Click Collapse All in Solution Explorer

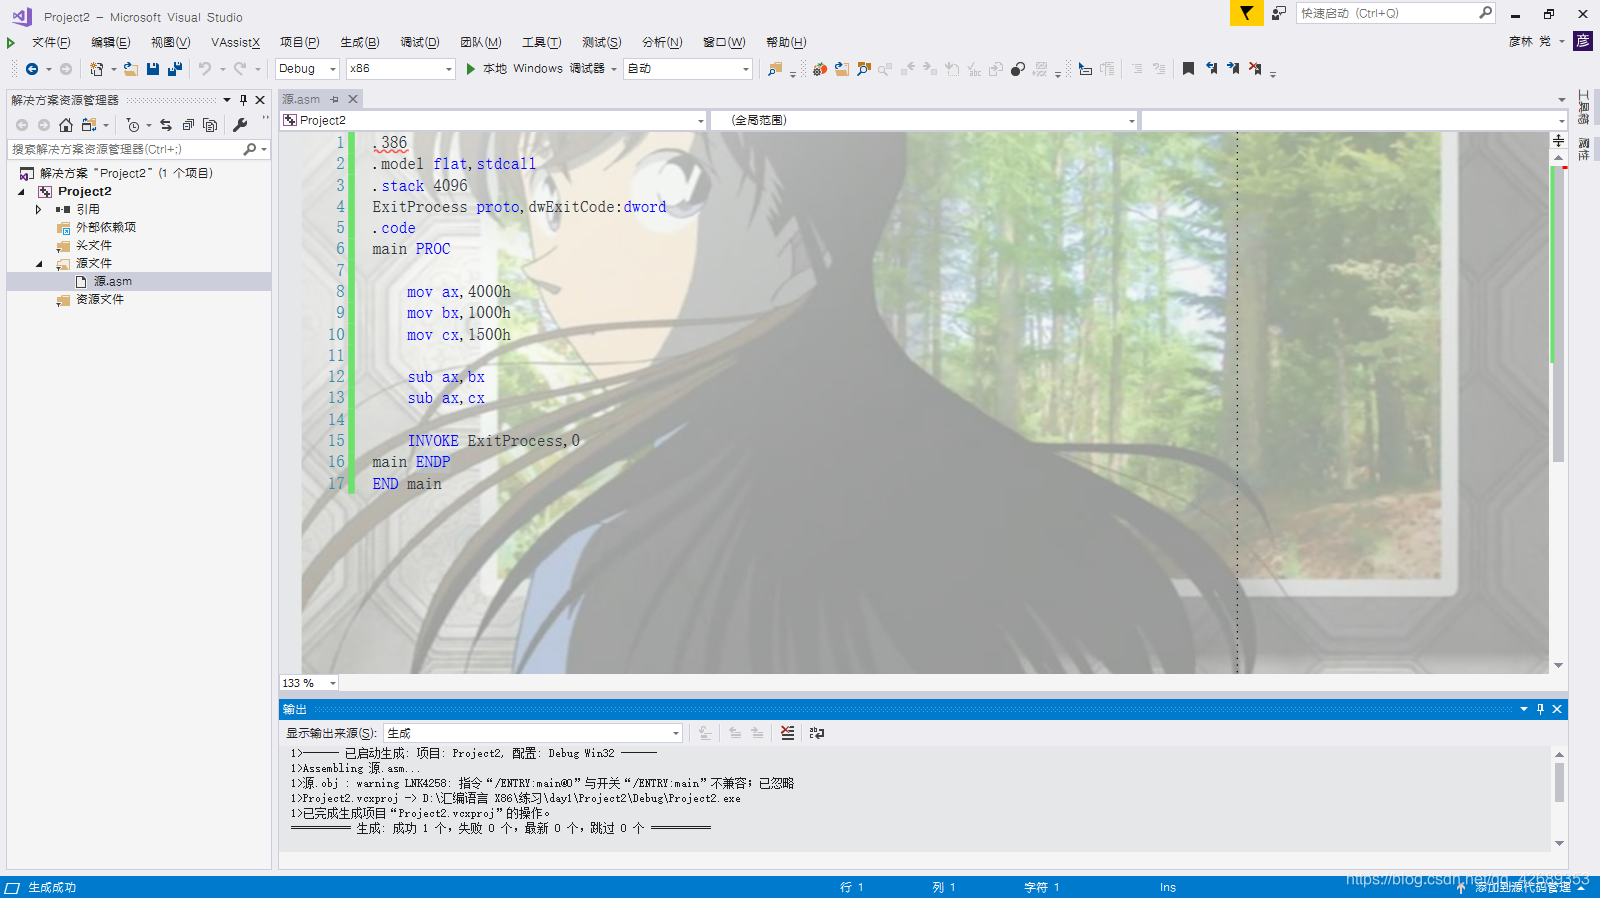click(188, 125)
